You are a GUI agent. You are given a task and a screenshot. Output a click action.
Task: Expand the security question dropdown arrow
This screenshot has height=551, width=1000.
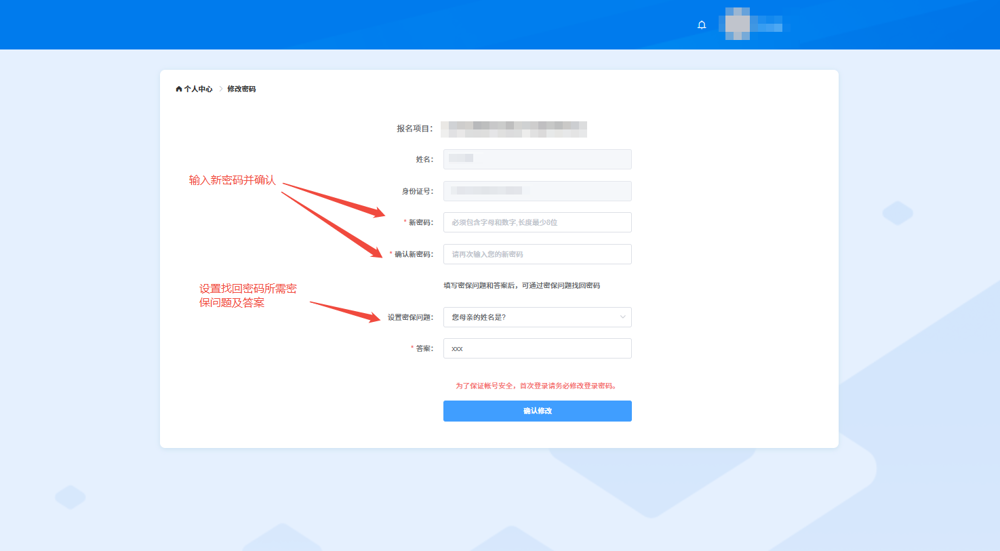(622, 317)
